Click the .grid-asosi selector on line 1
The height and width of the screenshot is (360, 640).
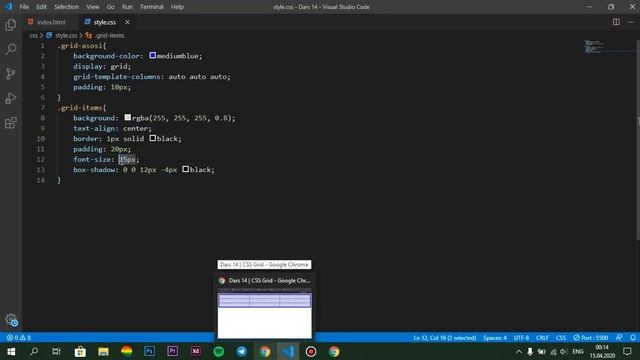click(x=82, y=45)
